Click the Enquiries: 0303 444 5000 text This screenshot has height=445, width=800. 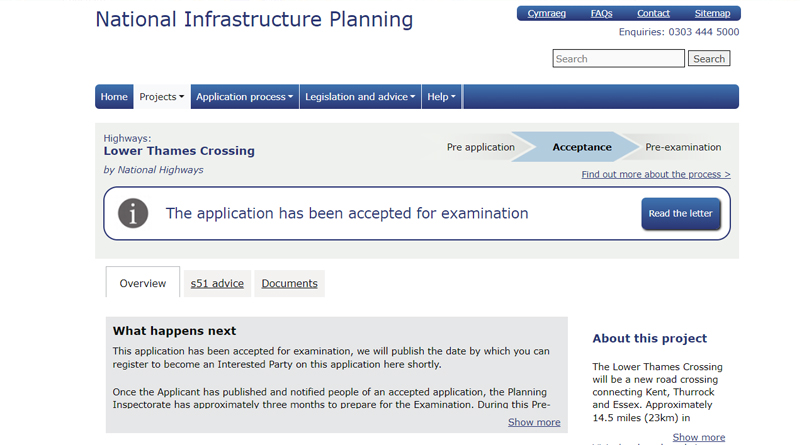[x=679, y=32]
